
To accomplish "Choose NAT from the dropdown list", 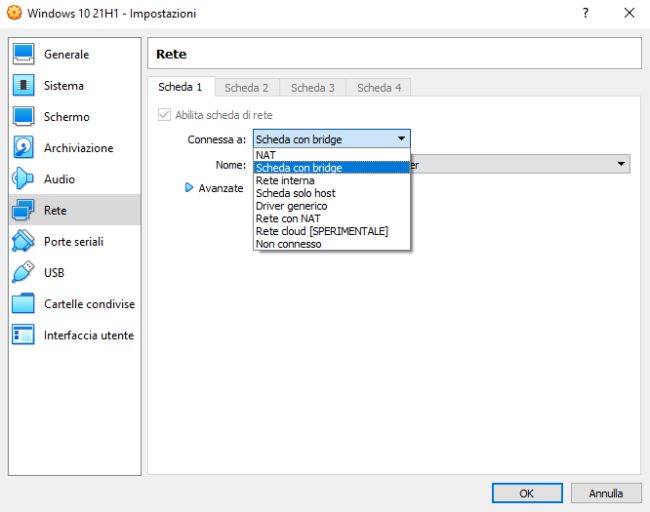I will click(332, 155).
